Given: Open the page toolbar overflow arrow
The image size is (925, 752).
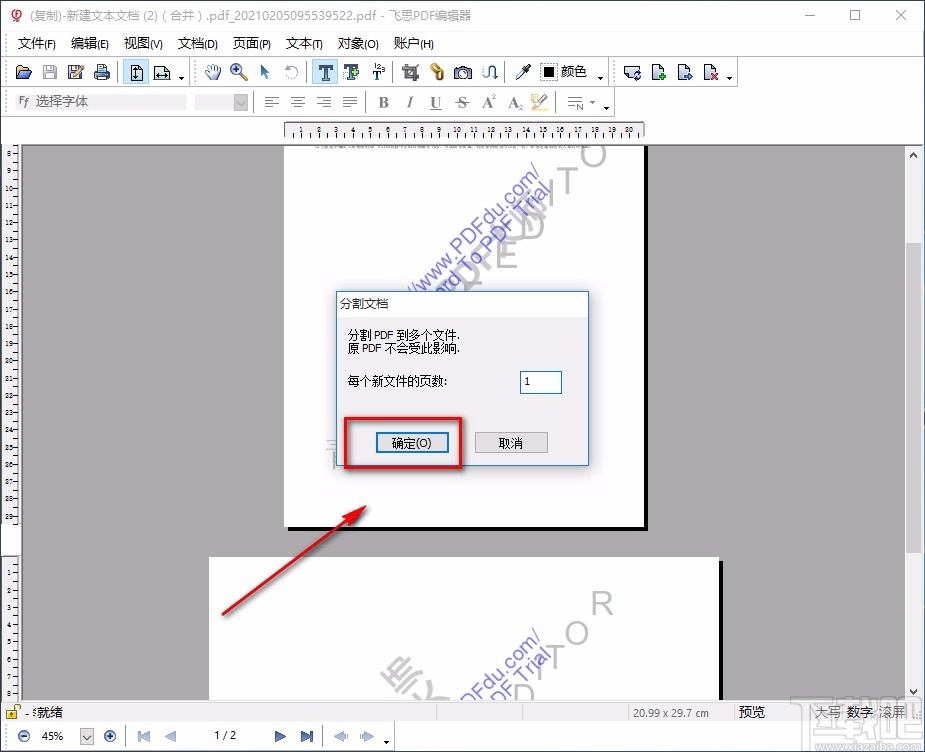Looking at the screenshot, I should click(x=730, y=77).
